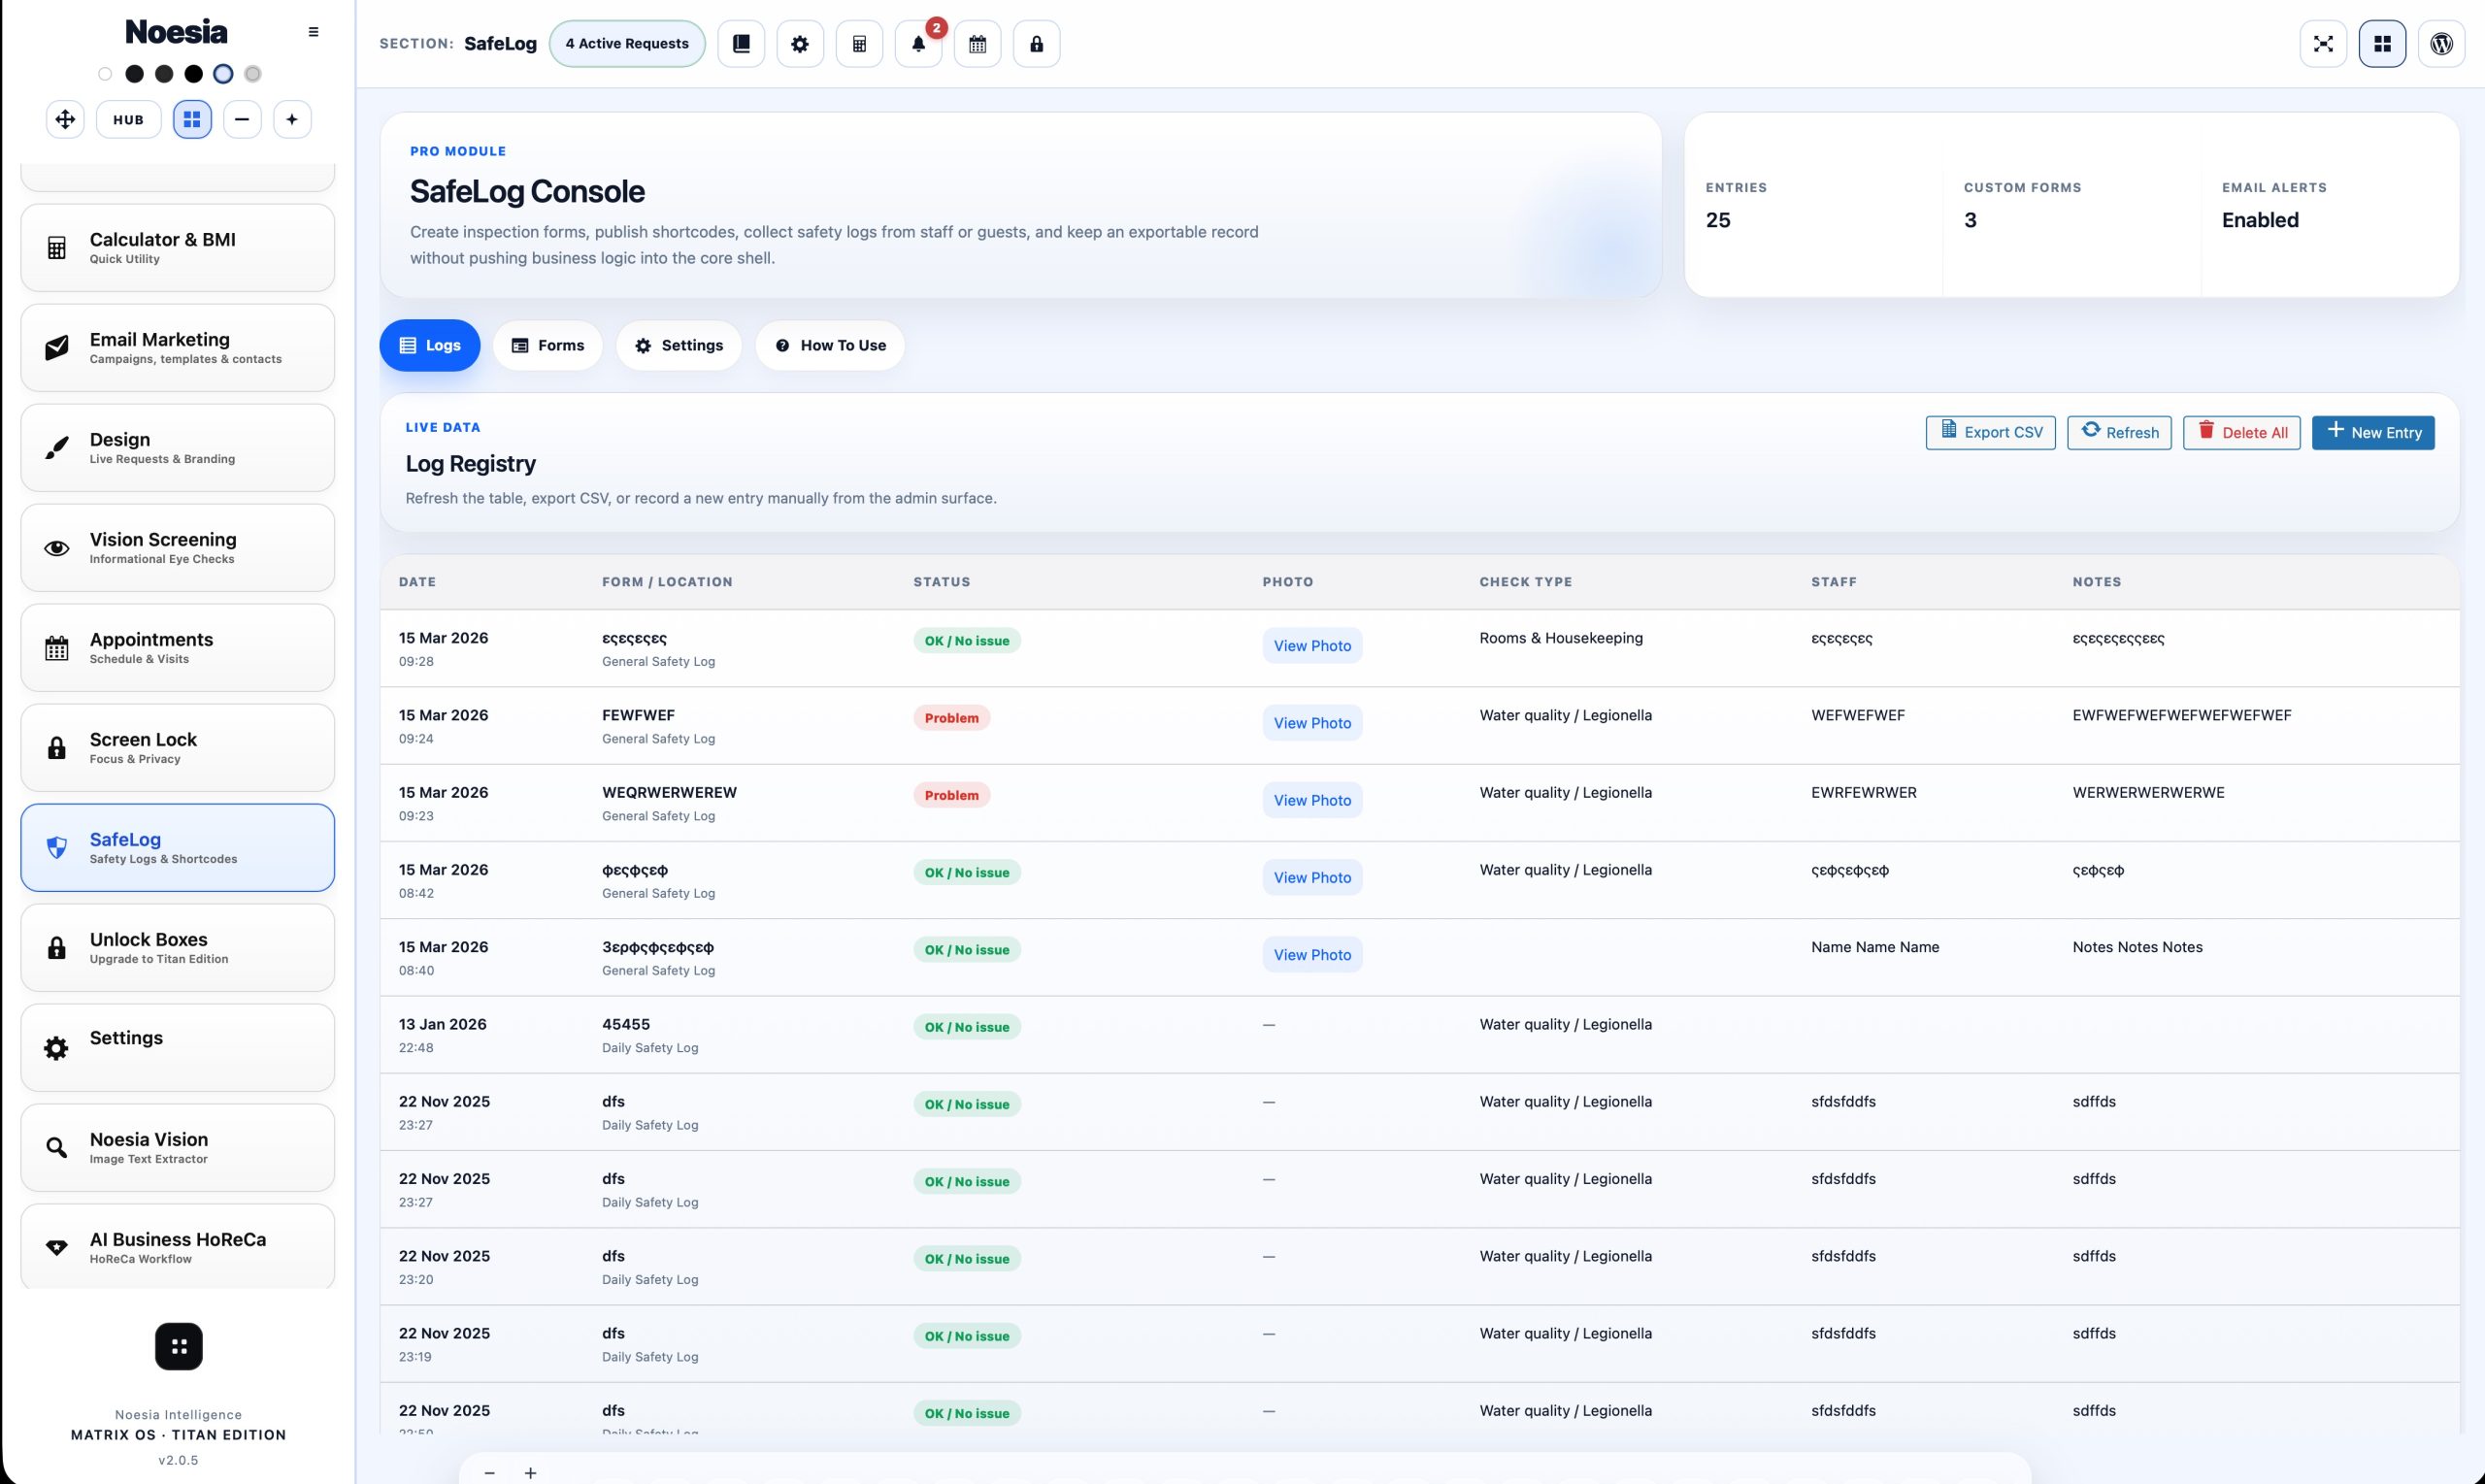The width and height of the screenshot is (2485, 1484).
Task: Open the calendar icon in the top bar
Action: (977, 44)
